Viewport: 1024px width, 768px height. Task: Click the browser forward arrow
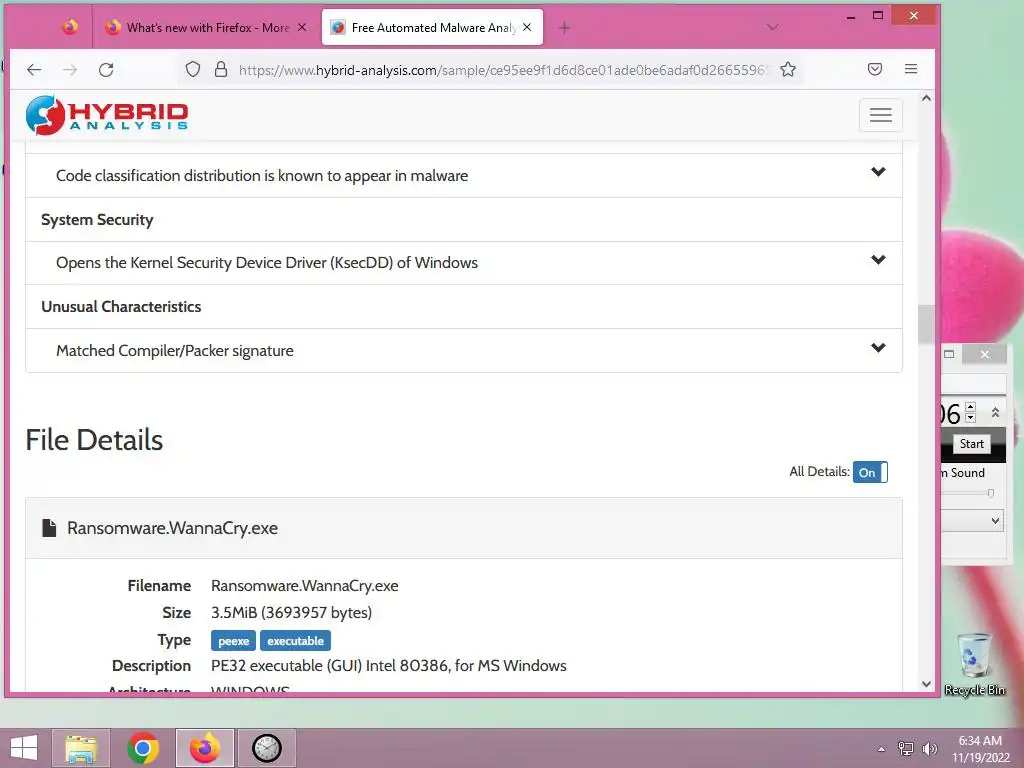(x=70, y=70)
